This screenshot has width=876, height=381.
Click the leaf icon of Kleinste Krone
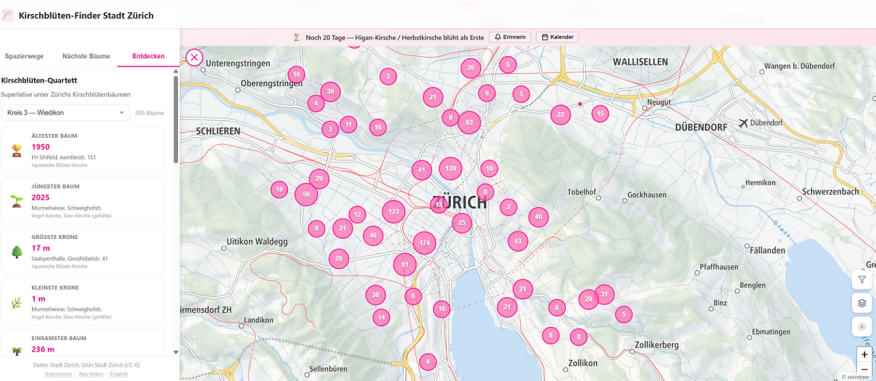pos(16,302)
